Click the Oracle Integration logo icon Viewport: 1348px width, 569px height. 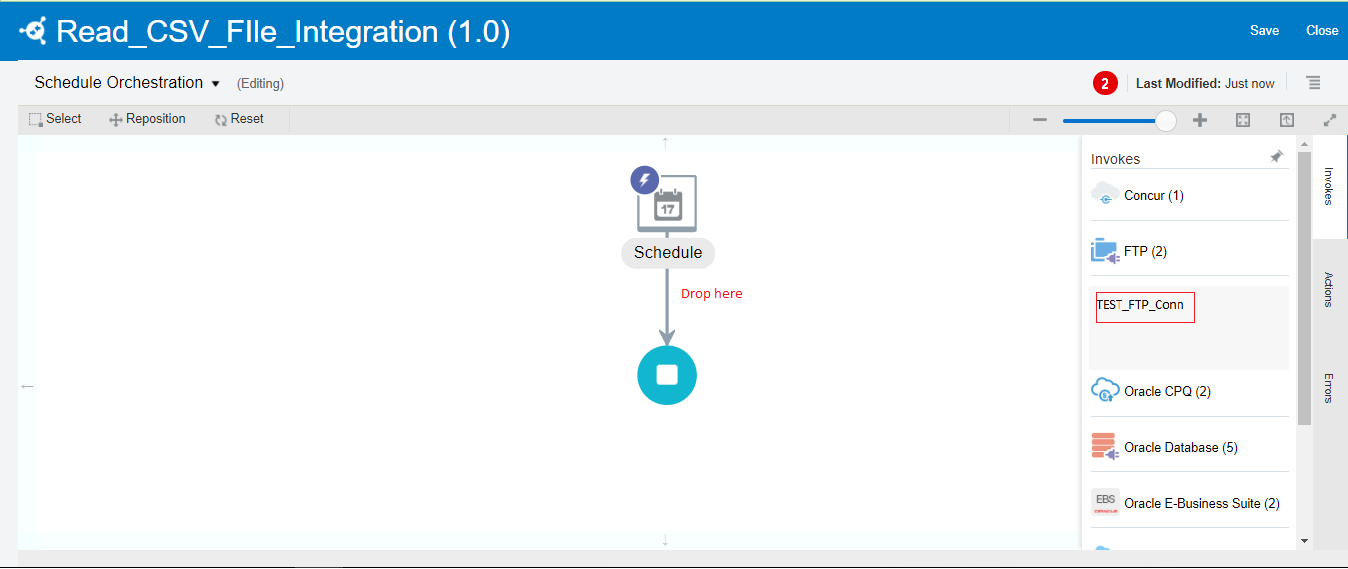[33, 31]
